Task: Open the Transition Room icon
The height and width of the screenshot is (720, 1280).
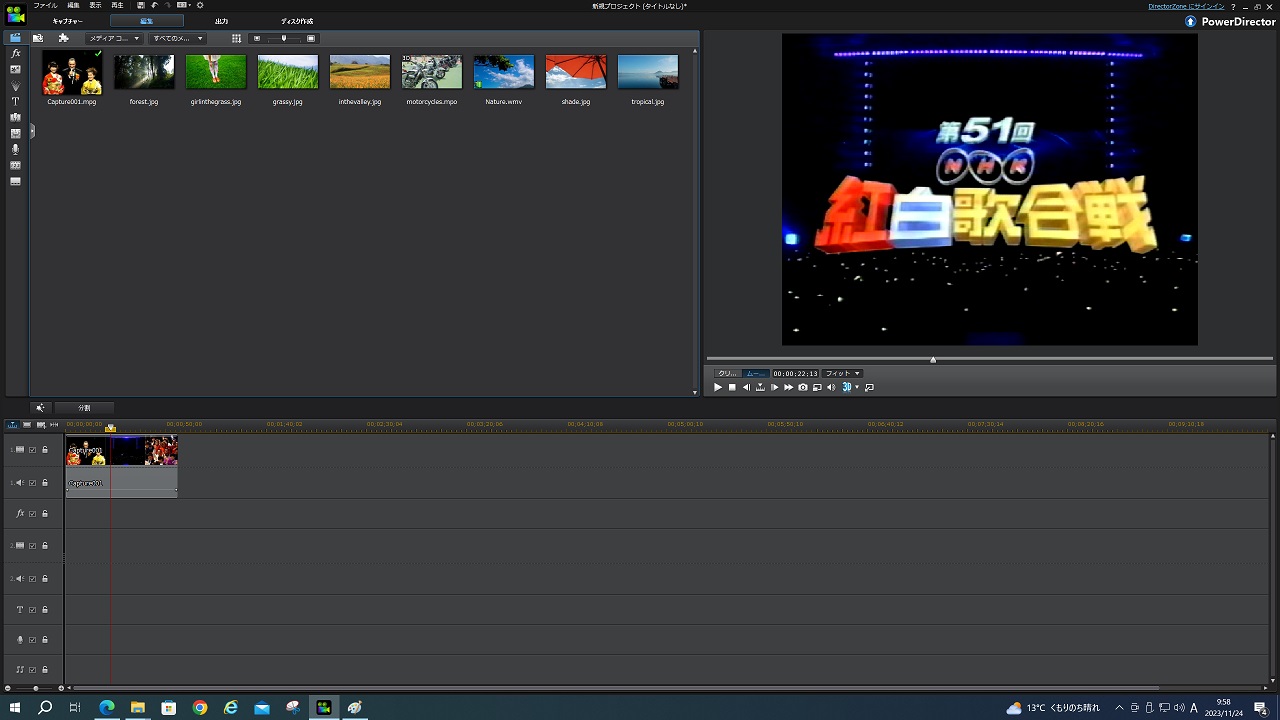Action: tap(15, 117)
